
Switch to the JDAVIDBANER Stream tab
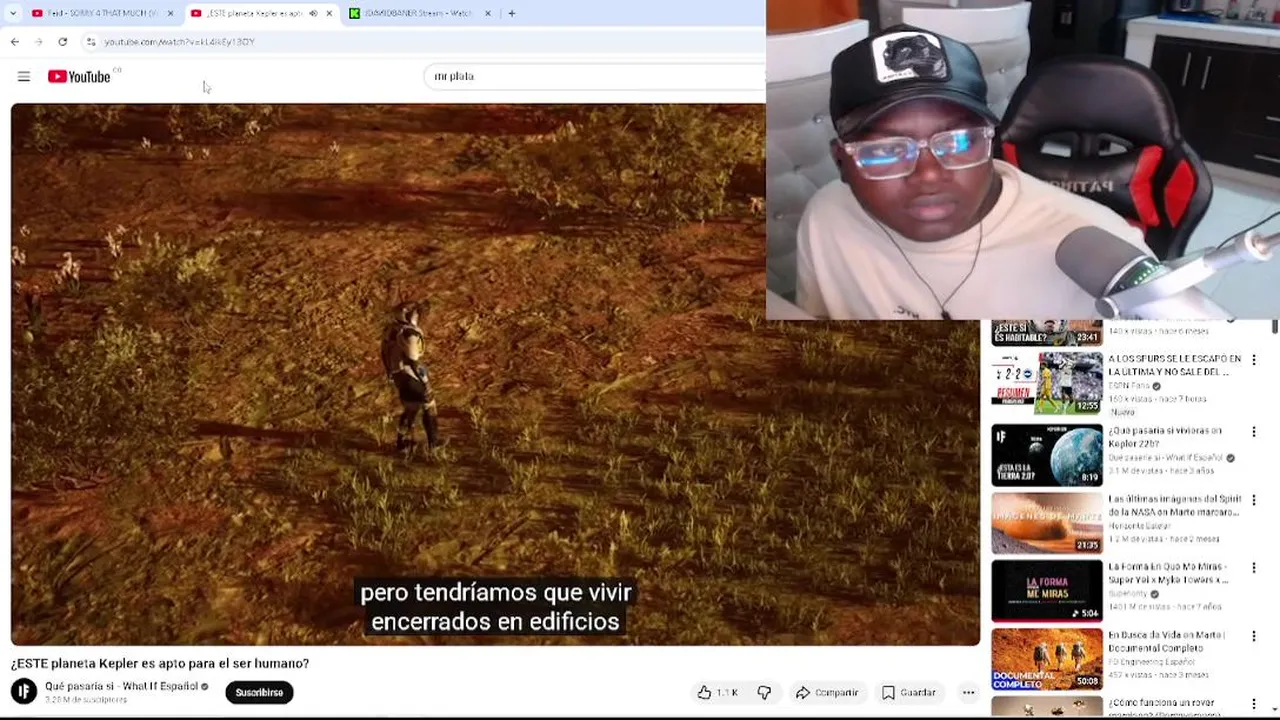pyautogui.click(x=418, y=13)
